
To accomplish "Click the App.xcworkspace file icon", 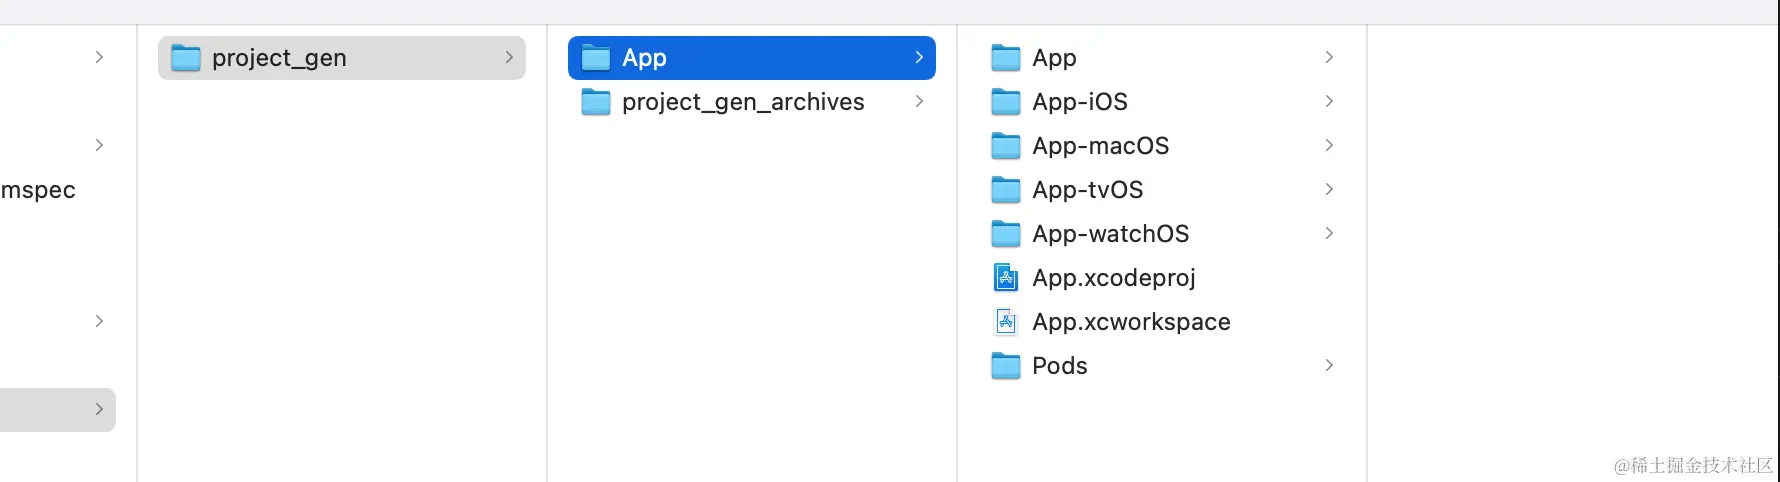I will [1006, 322].
